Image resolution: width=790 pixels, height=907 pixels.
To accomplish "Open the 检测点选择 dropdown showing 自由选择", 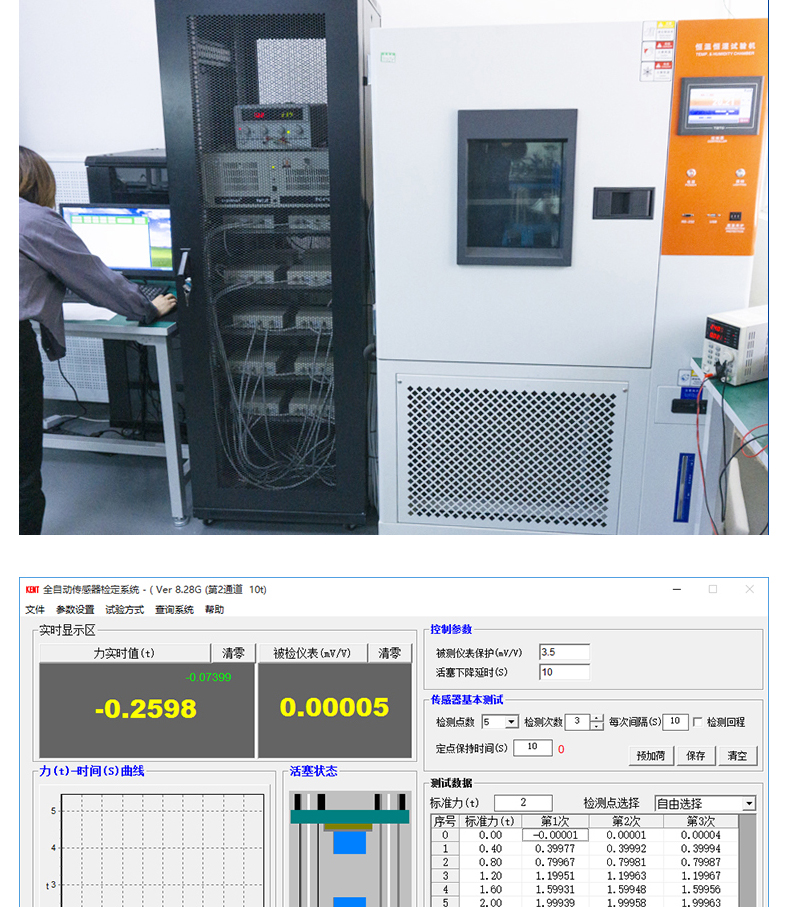I will 748,804.
